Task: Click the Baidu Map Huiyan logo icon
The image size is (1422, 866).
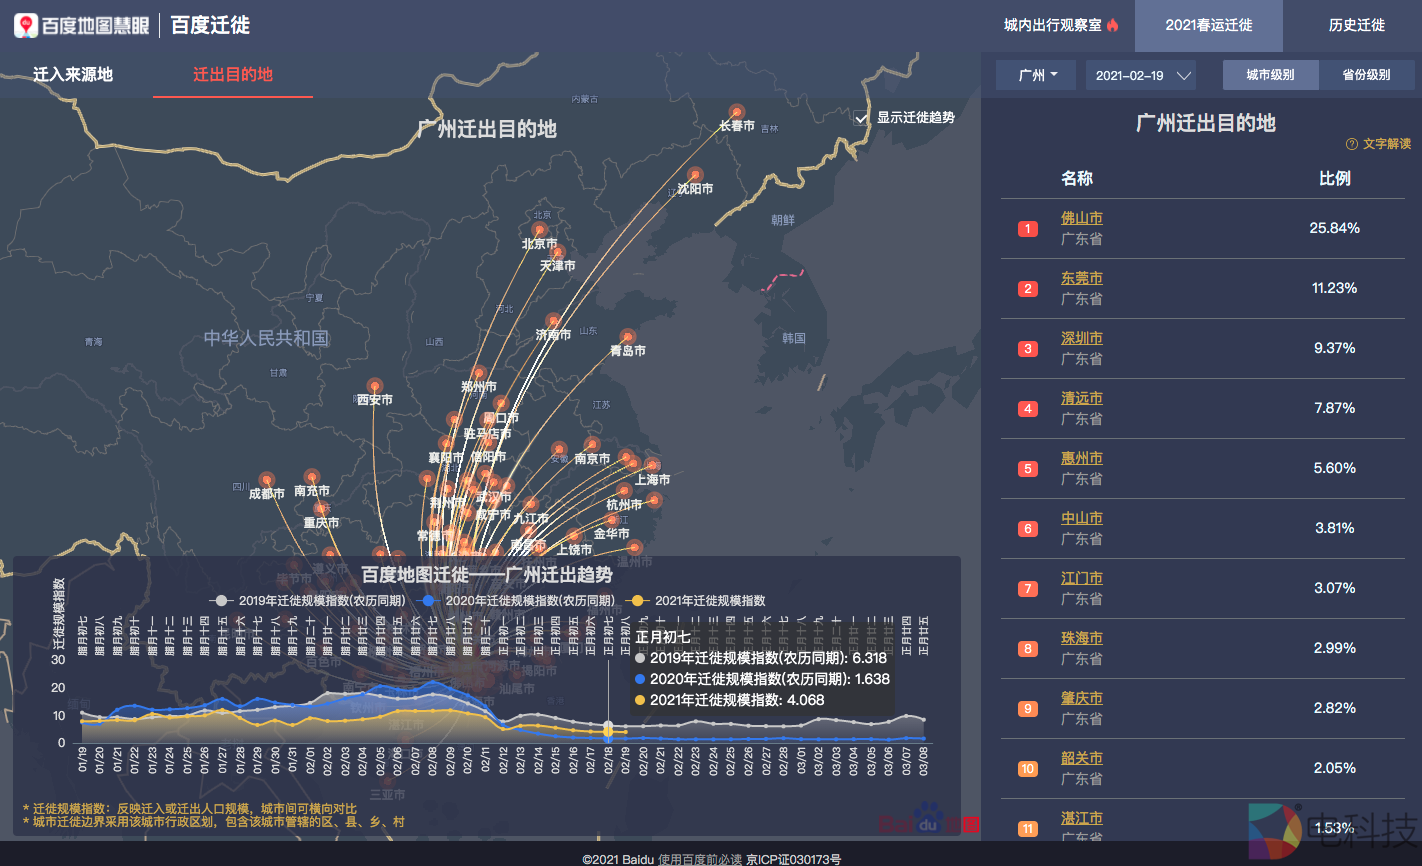Action: click(x=26, y=25)
